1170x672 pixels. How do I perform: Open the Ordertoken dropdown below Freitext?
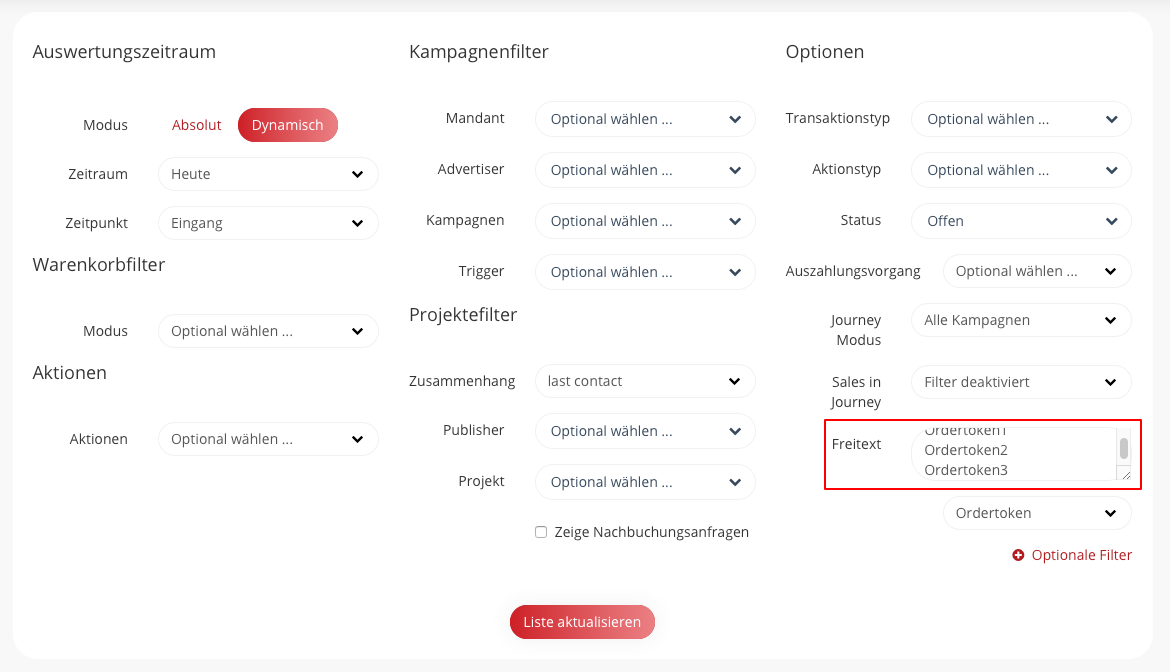pyautogui.click(x=1037, y=513)
